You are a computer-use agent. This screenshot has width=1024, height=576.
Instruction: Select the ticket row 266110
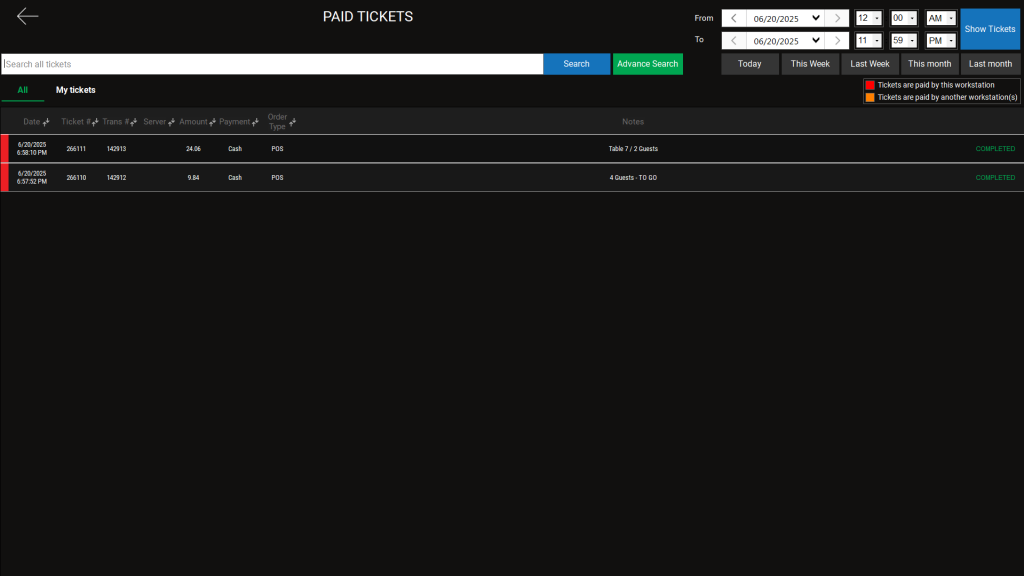pos(512,178)
